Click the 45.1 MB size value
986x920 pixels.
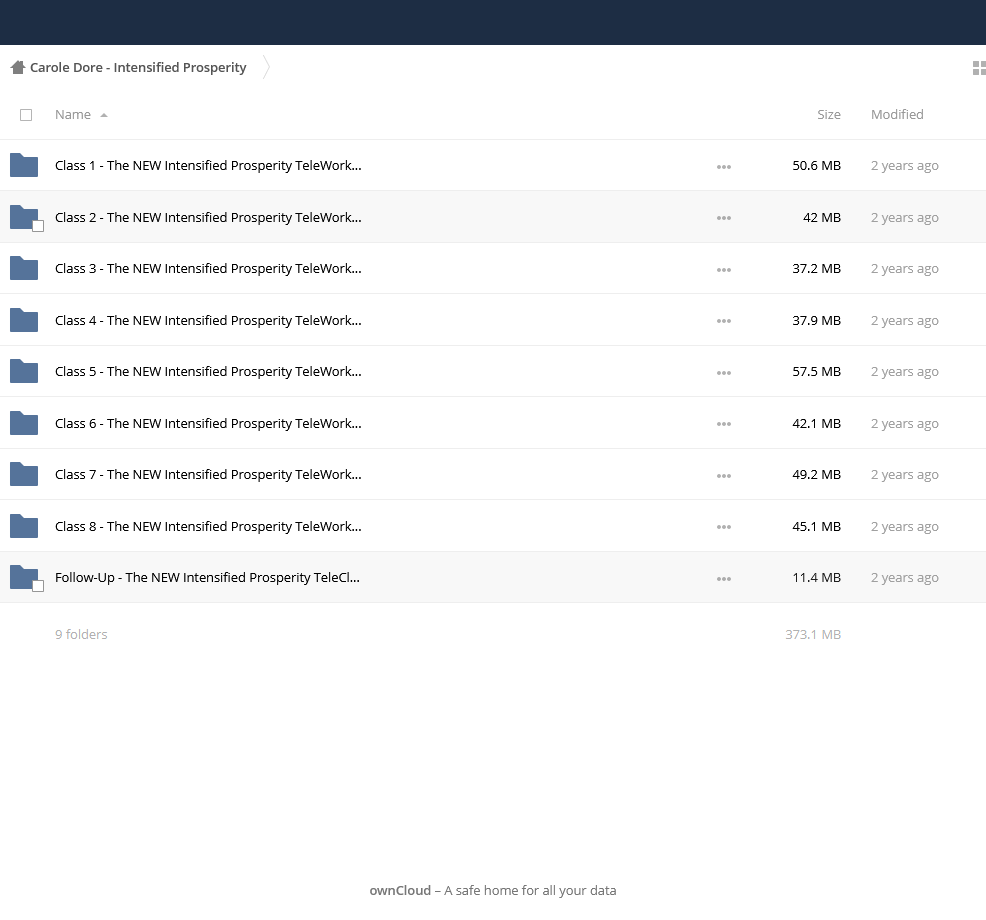coord(816,526)
